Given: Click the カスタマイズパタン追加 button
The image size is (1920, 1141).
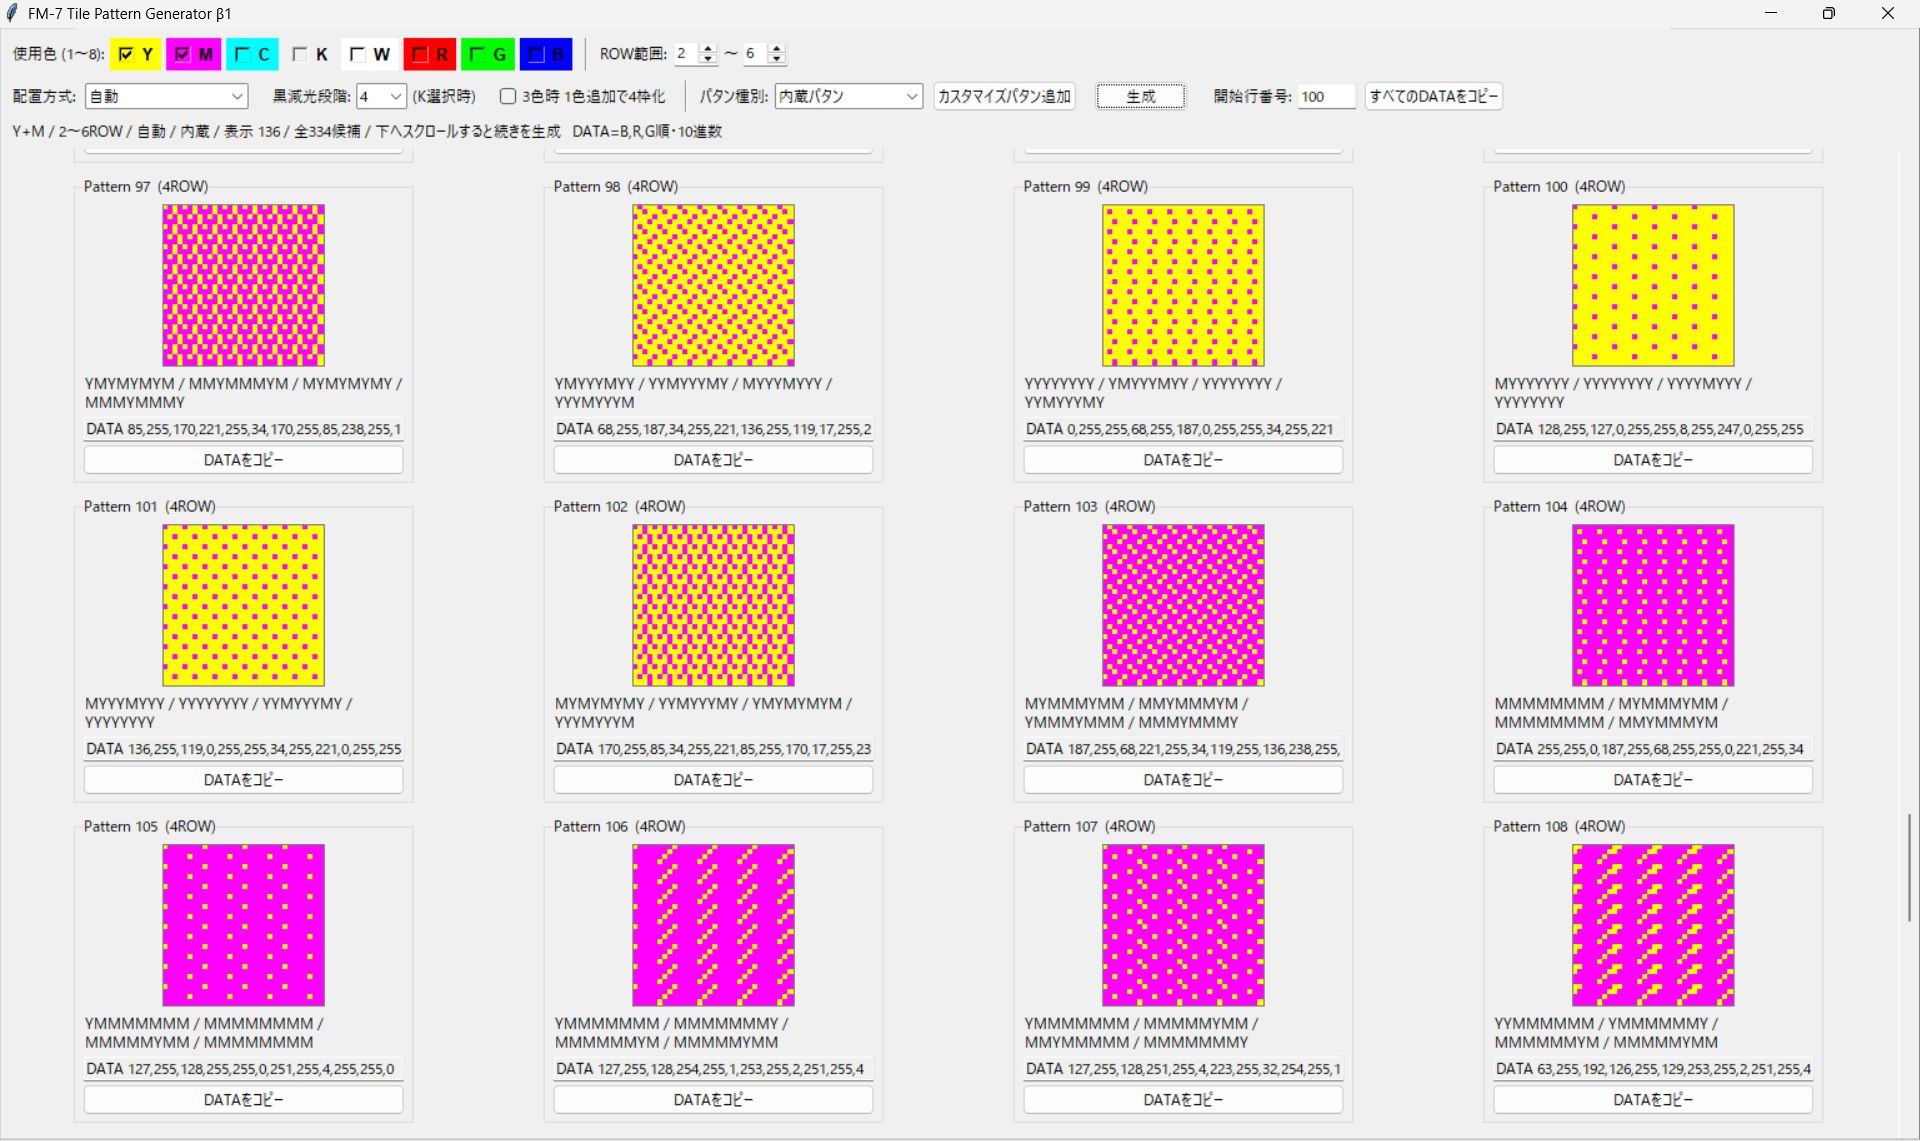Looking at the screenshot, I should [1004, 96].
